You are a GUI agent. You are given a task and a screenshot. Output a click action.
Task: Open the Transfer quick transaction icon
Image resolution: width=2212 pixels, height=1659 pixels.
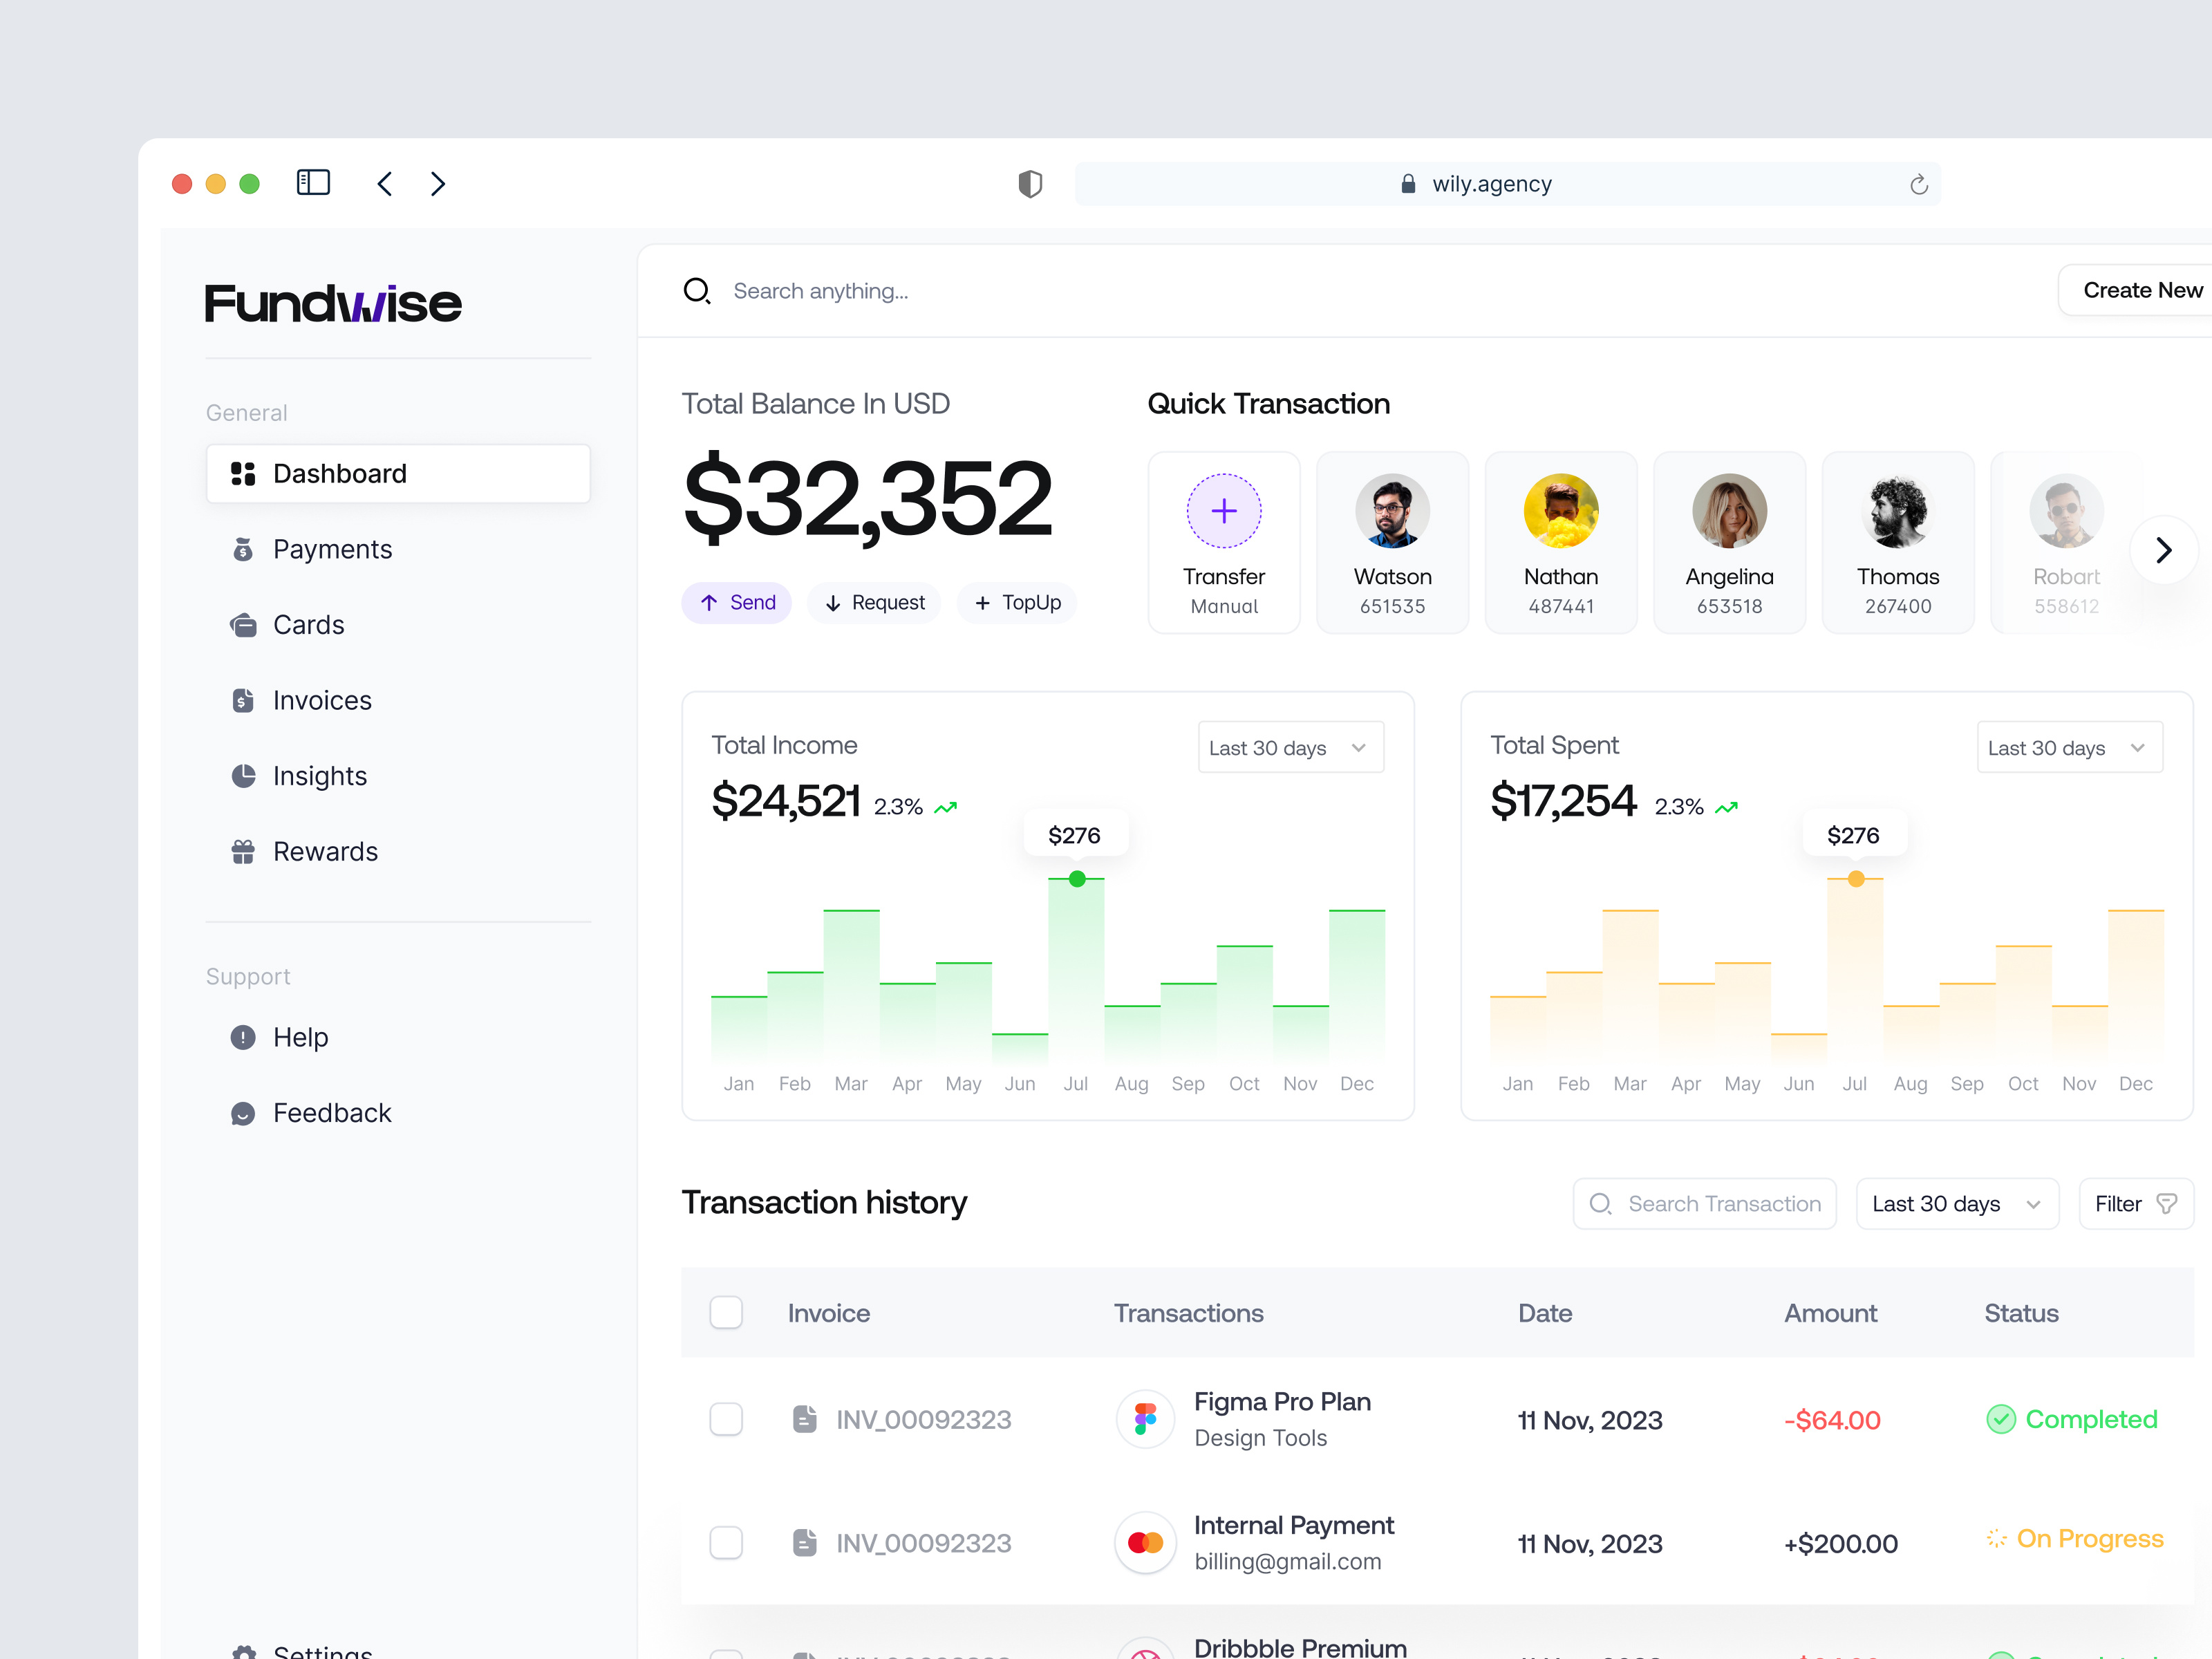coord(1223,510)
